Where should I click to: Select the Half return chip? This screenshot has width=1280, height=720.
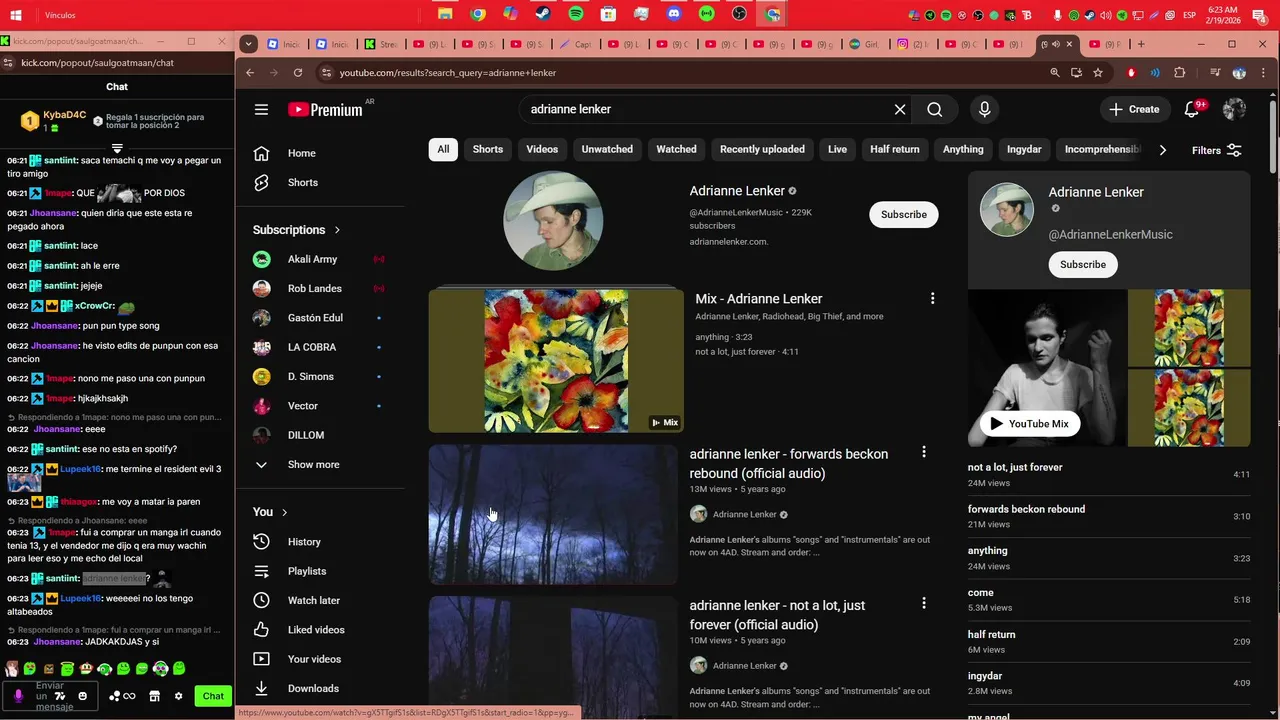(x=895, y=149)
